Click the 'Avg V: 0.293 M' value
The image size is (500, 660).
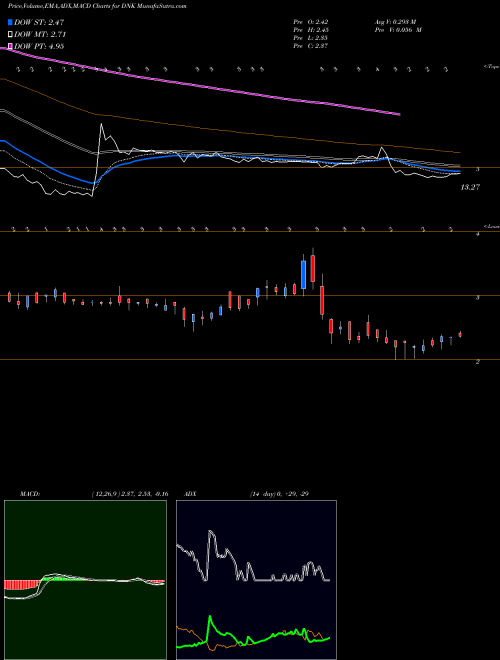[395, 22]
